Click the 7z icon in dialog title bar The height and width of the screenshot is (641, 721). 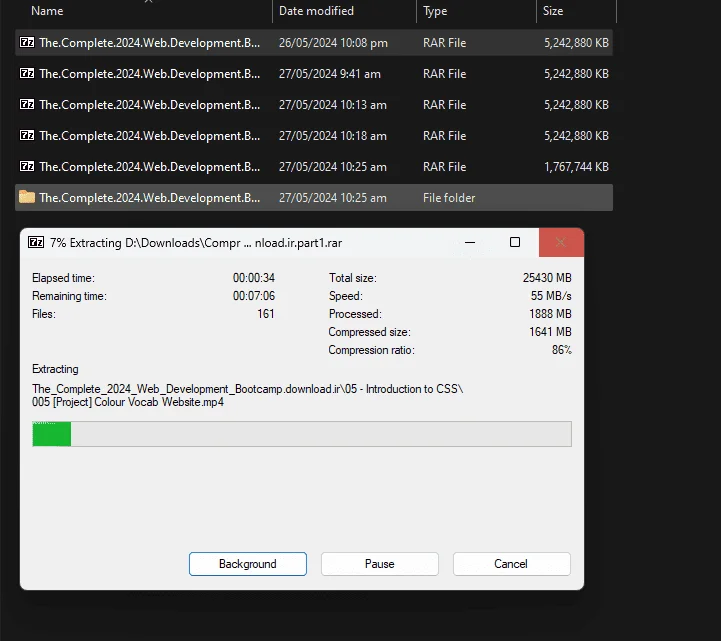point(36,242)
